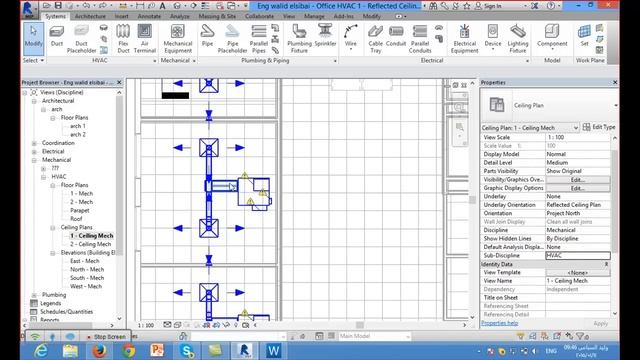Open the Properties help link
Screen dimensions: 640x360
[x=499, y=323]
